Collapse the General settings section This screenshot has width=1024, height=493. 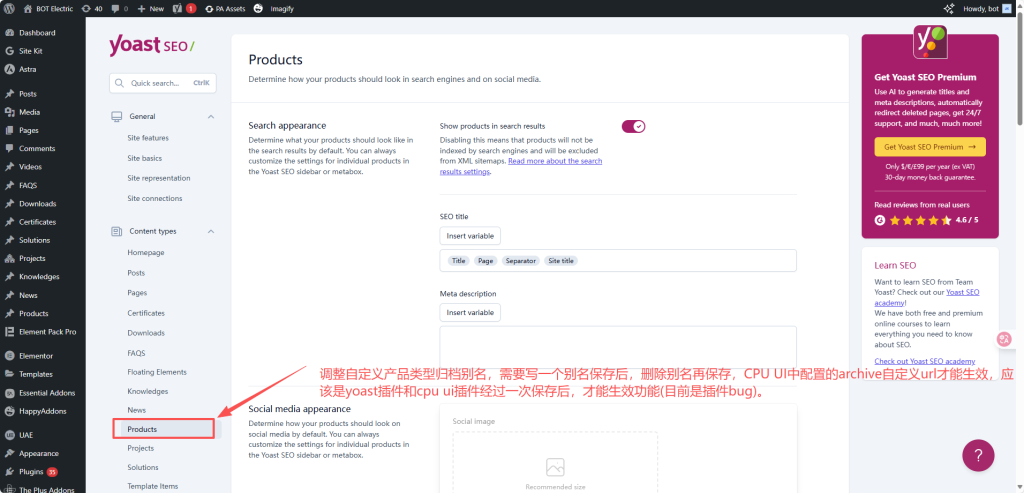[x=210, y=117]
